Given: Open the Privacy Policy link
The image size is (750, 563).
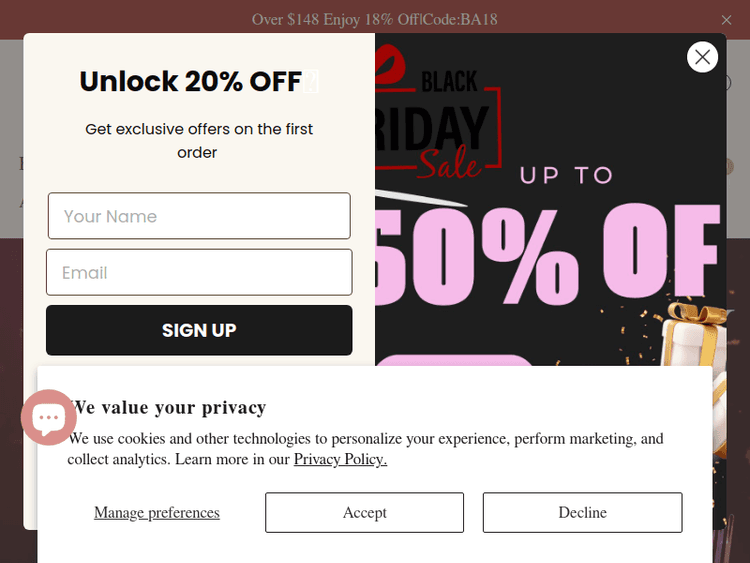Looking at the screenshot, I should (x=340, y=459).
